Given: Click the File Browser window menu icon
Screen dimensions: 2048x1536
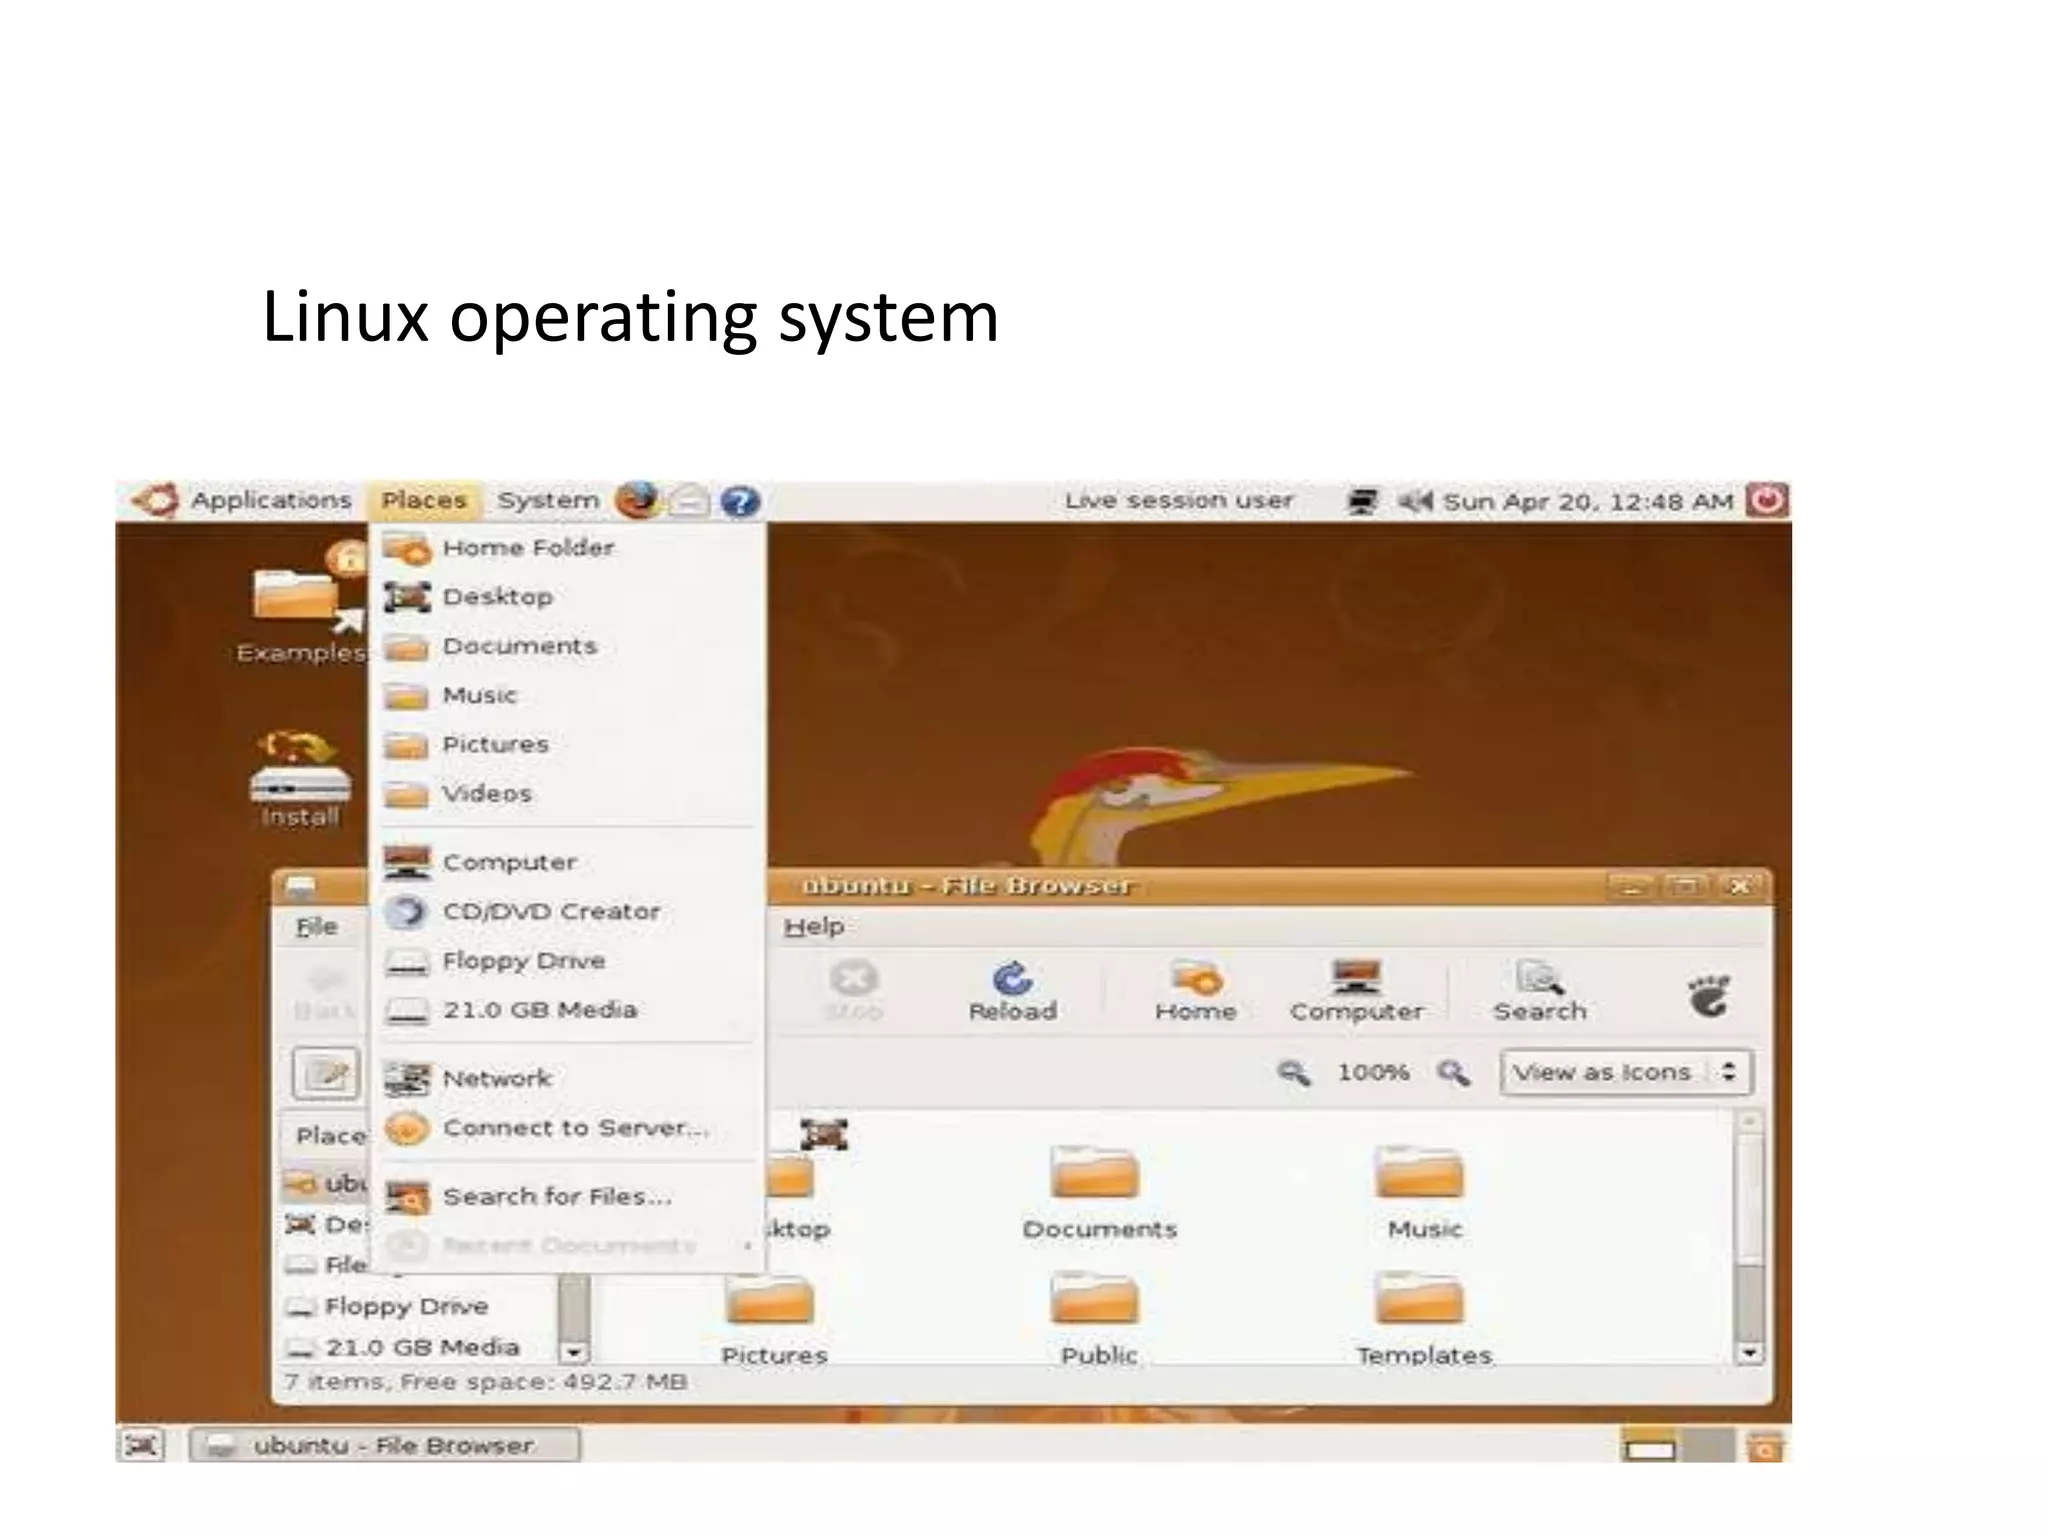Looking at the screenshot, I should point(301,886).
